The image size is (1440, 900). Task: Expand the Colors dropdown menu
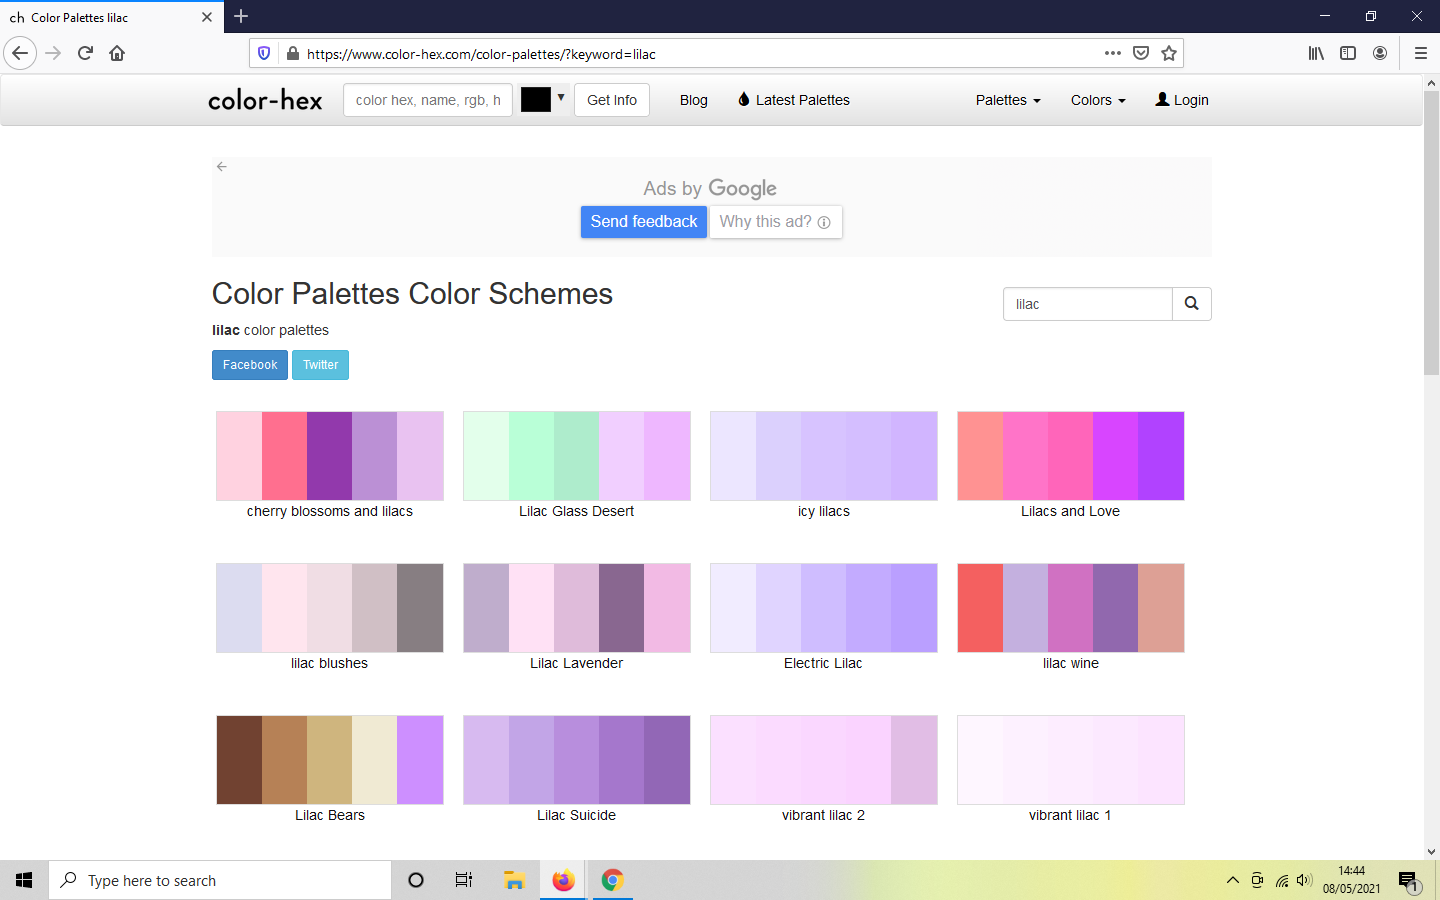(1098, 100)
